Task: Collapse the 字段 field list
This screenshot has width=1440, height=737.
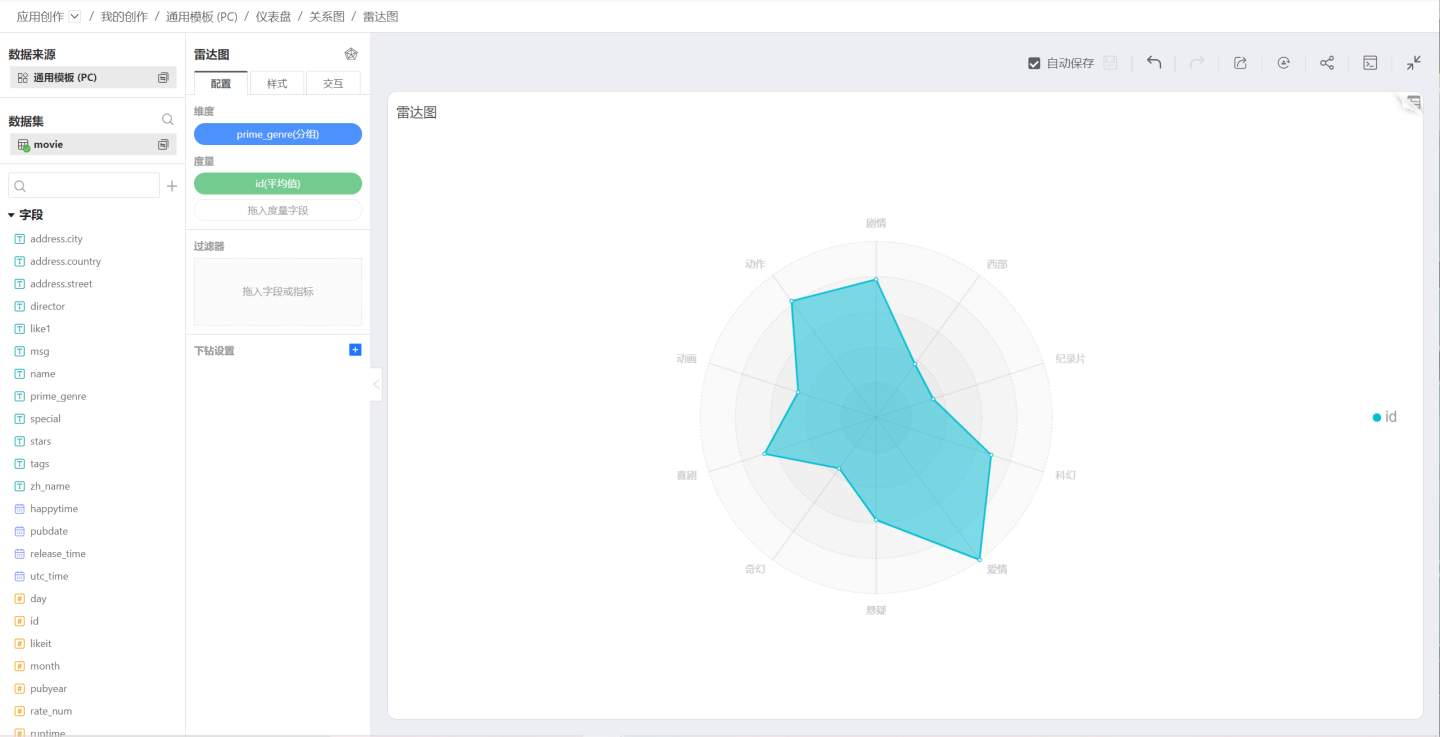Action: tap(12, 215)
